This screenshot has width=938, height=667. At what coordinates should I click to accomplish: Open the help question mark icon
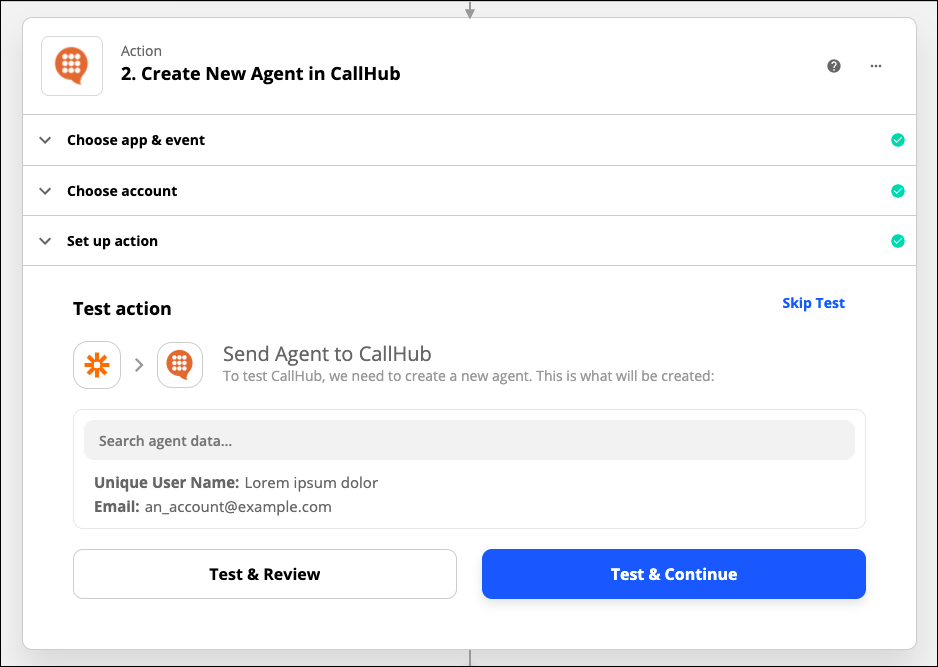coord(834,66)
